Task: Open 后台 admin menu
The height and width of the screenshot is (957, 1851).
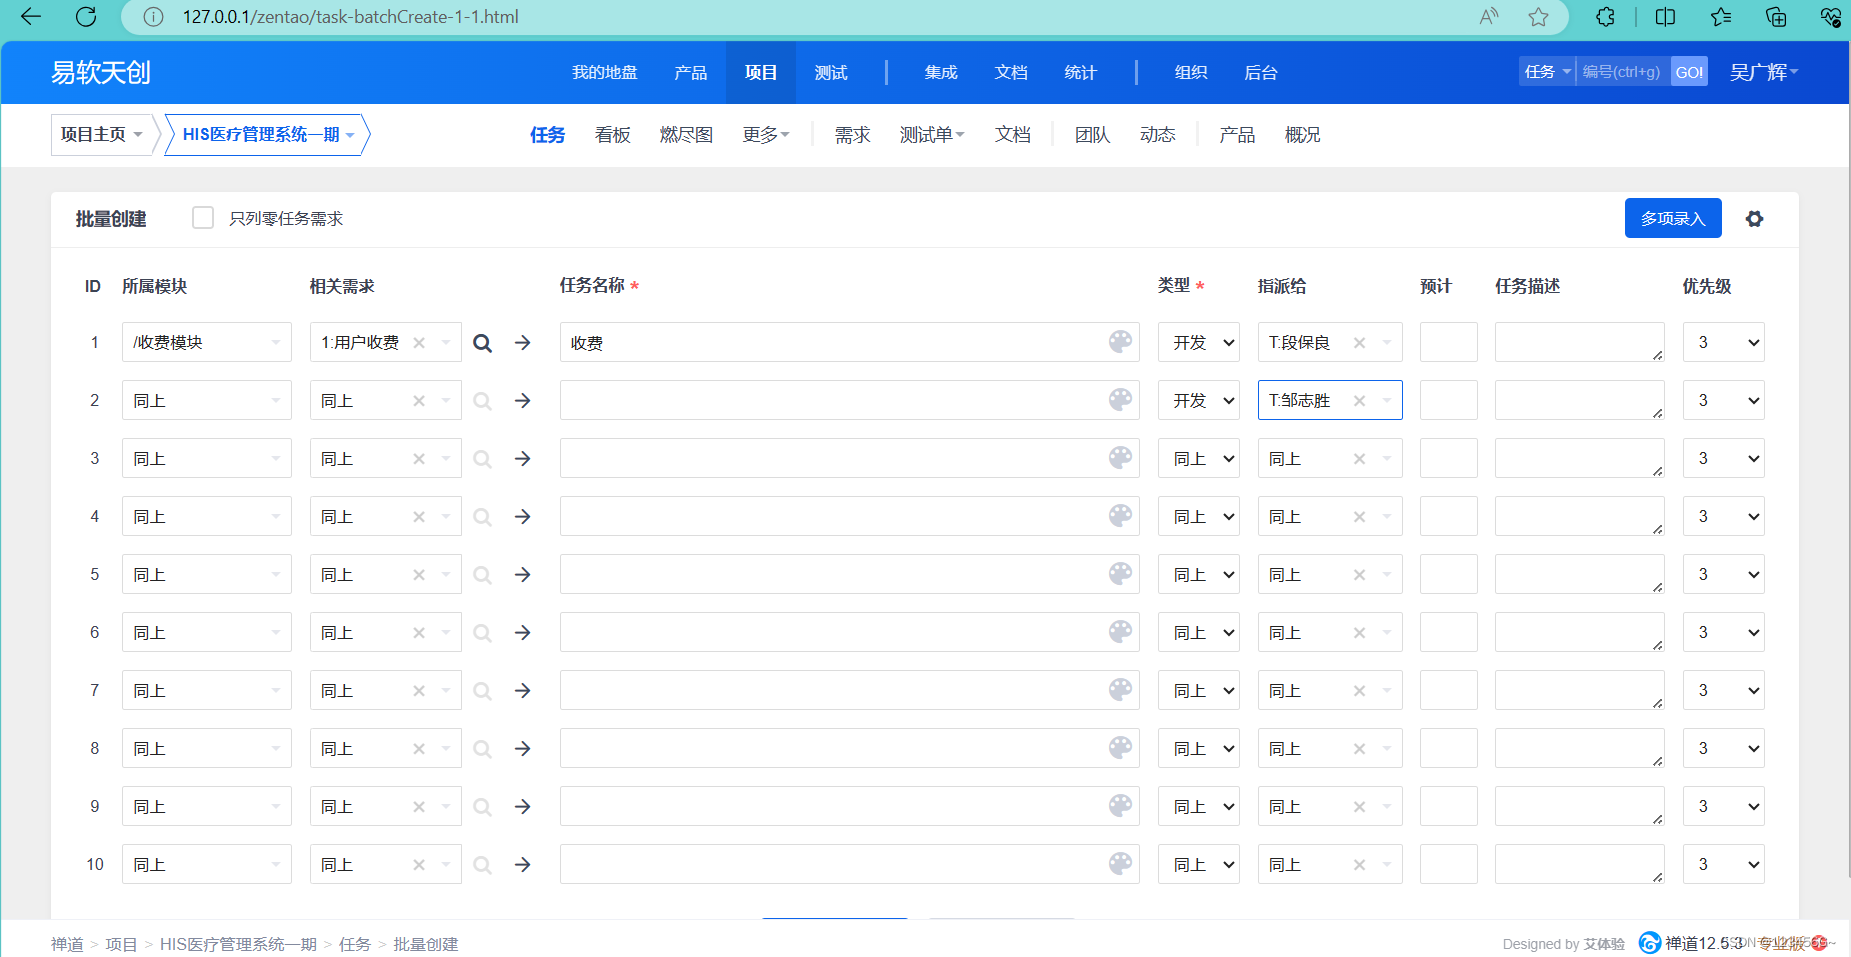Action: [1261, 73]
